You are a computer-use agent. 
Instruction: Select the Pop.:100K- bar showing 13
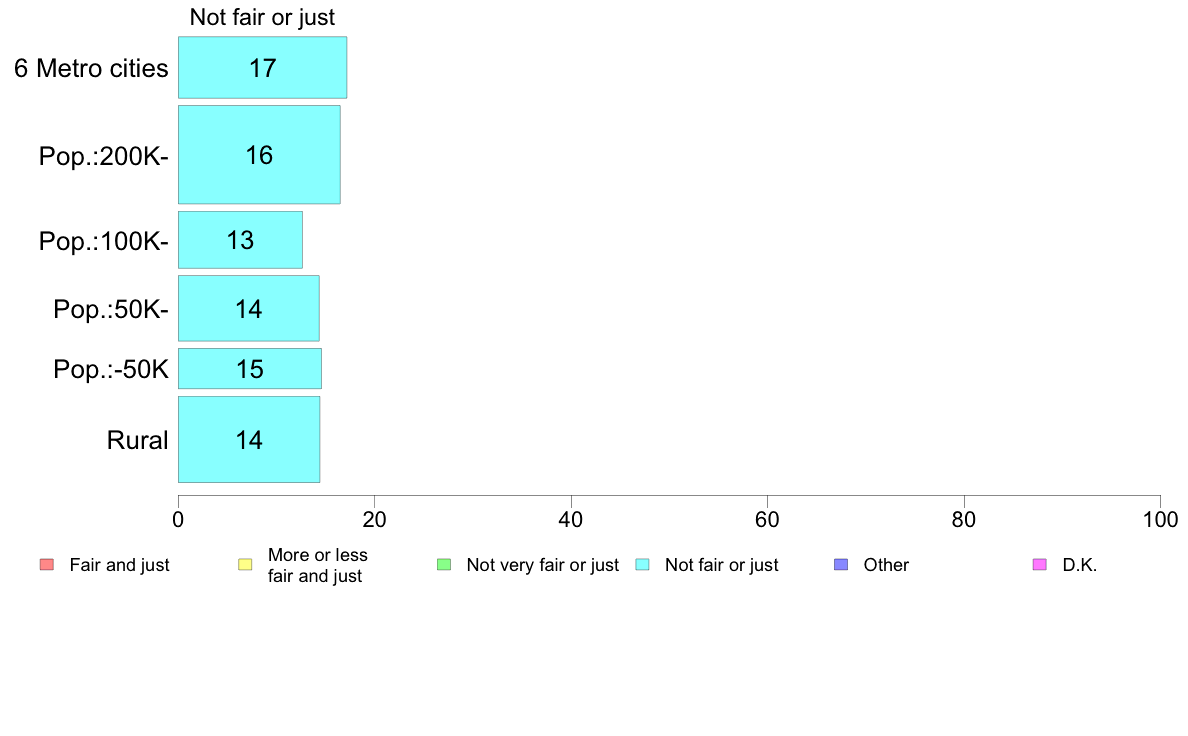point(240,240)
